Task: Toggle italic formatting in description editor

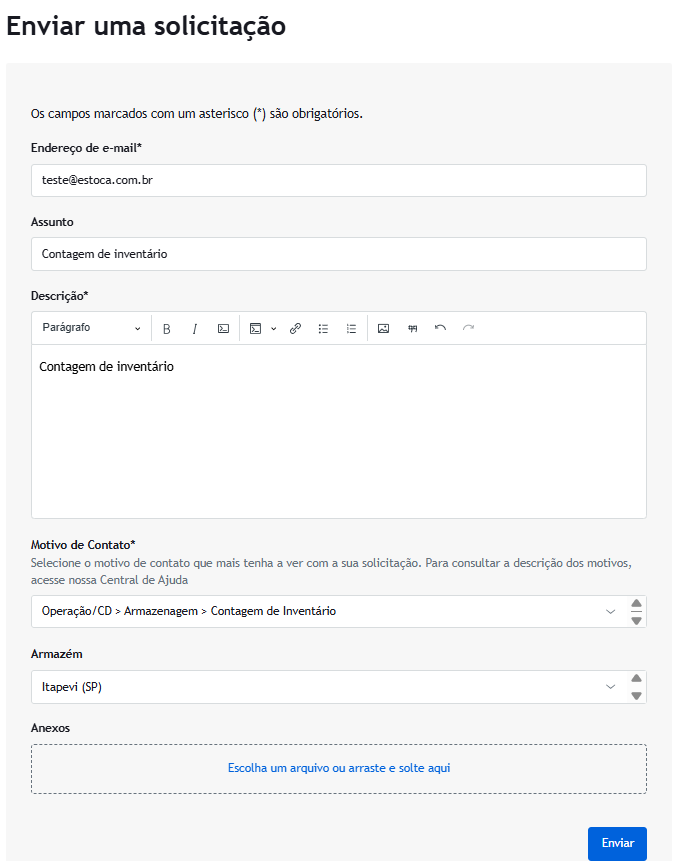Action: 195,328
